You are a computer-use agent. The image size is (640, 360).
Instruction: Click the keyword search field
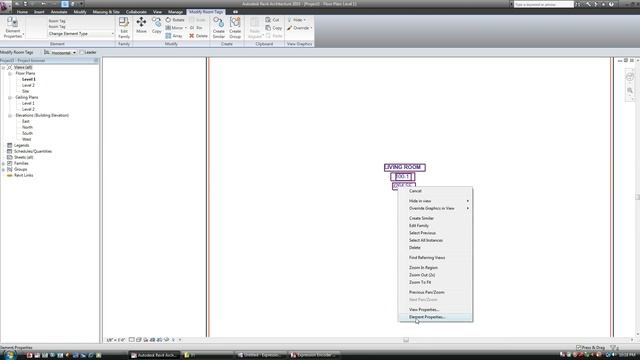[544, 4]
